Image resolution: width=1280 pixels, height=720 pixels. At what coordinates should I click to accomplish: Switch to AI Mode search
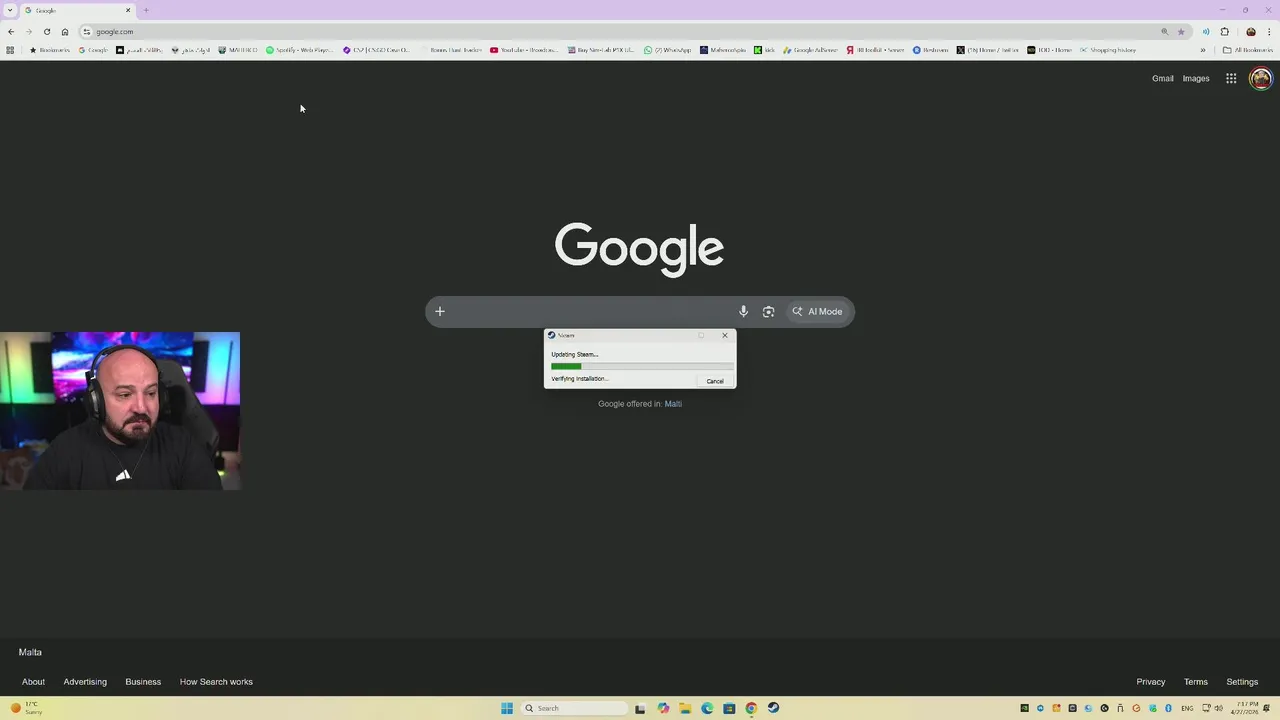tap(817, 312)
